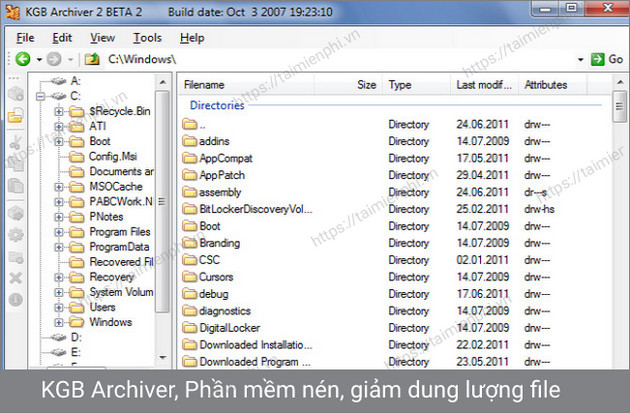Image resolution: width=630 pixels, height=413 pixels.
Task: Sort by the Type column header
Action: pos(416,85)
